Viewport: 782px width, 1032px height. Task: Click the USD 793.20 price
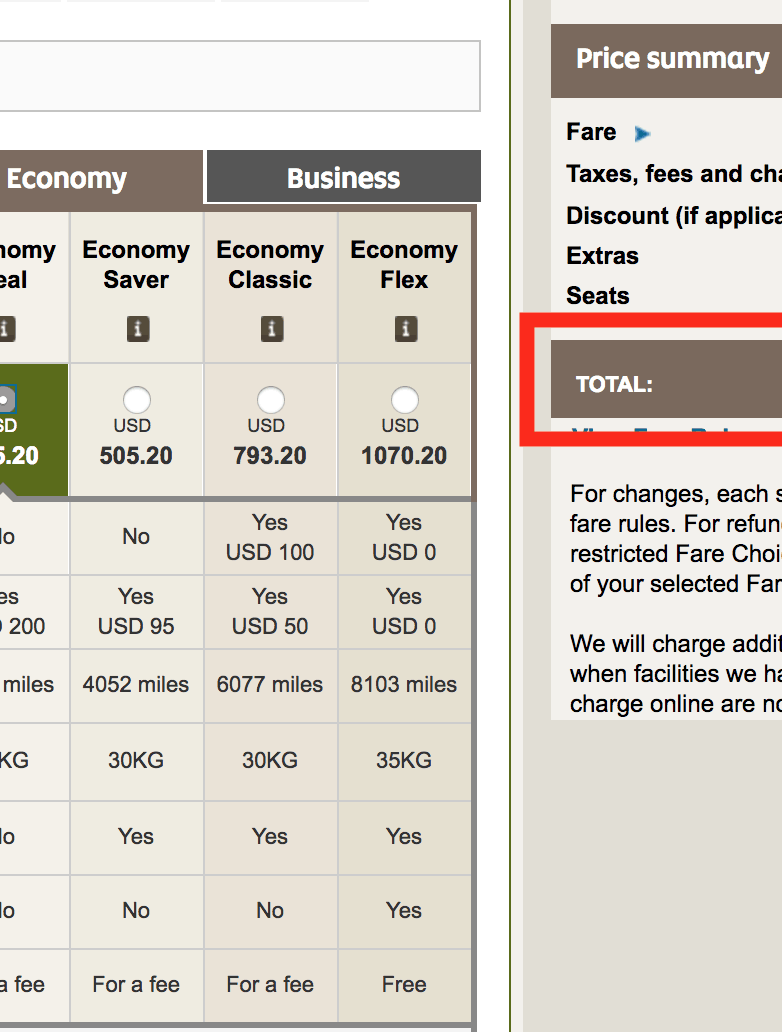tap(270, 456)
